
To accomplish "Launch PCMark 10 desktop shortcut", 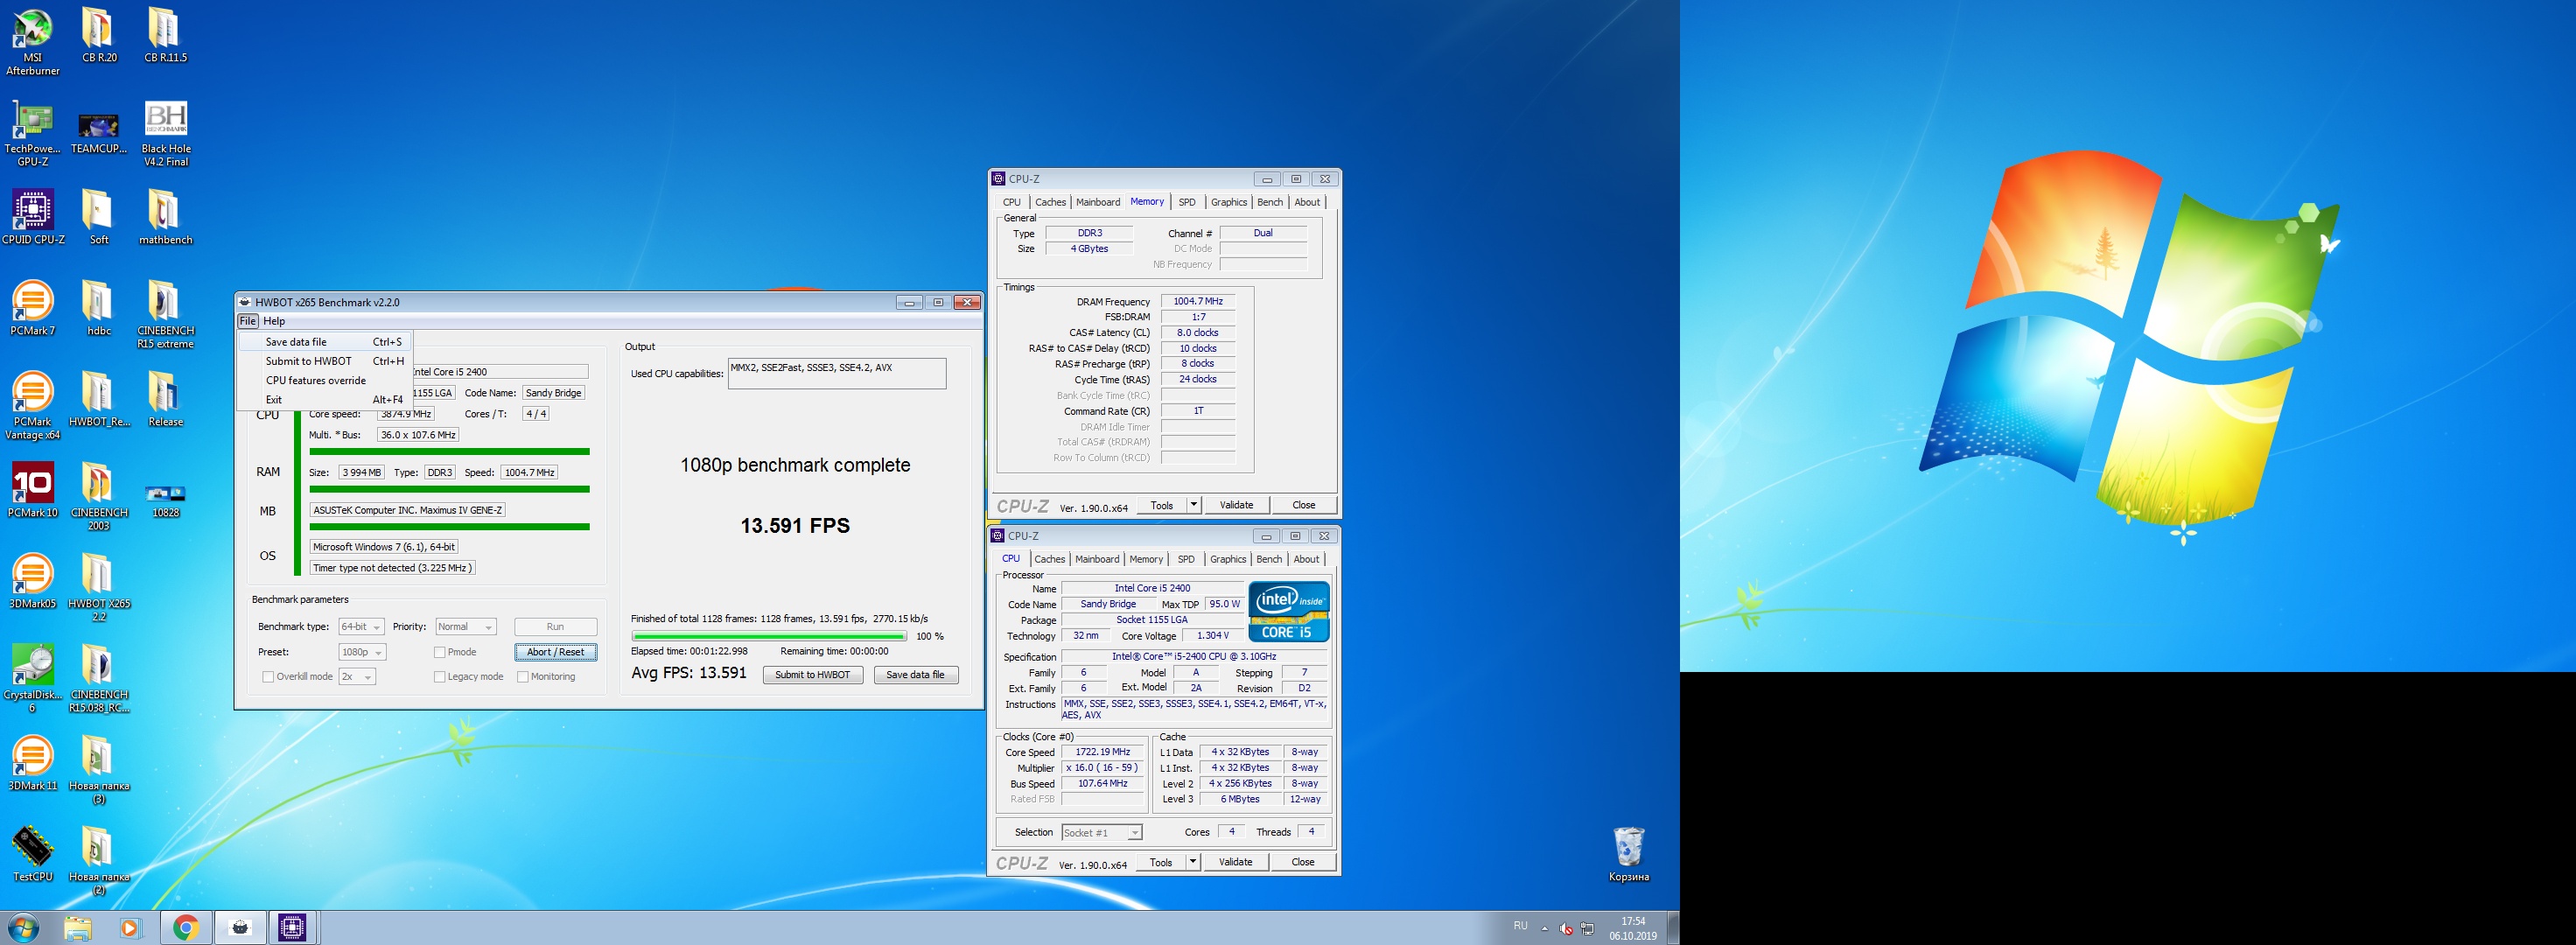I will (x=32, y=490).
